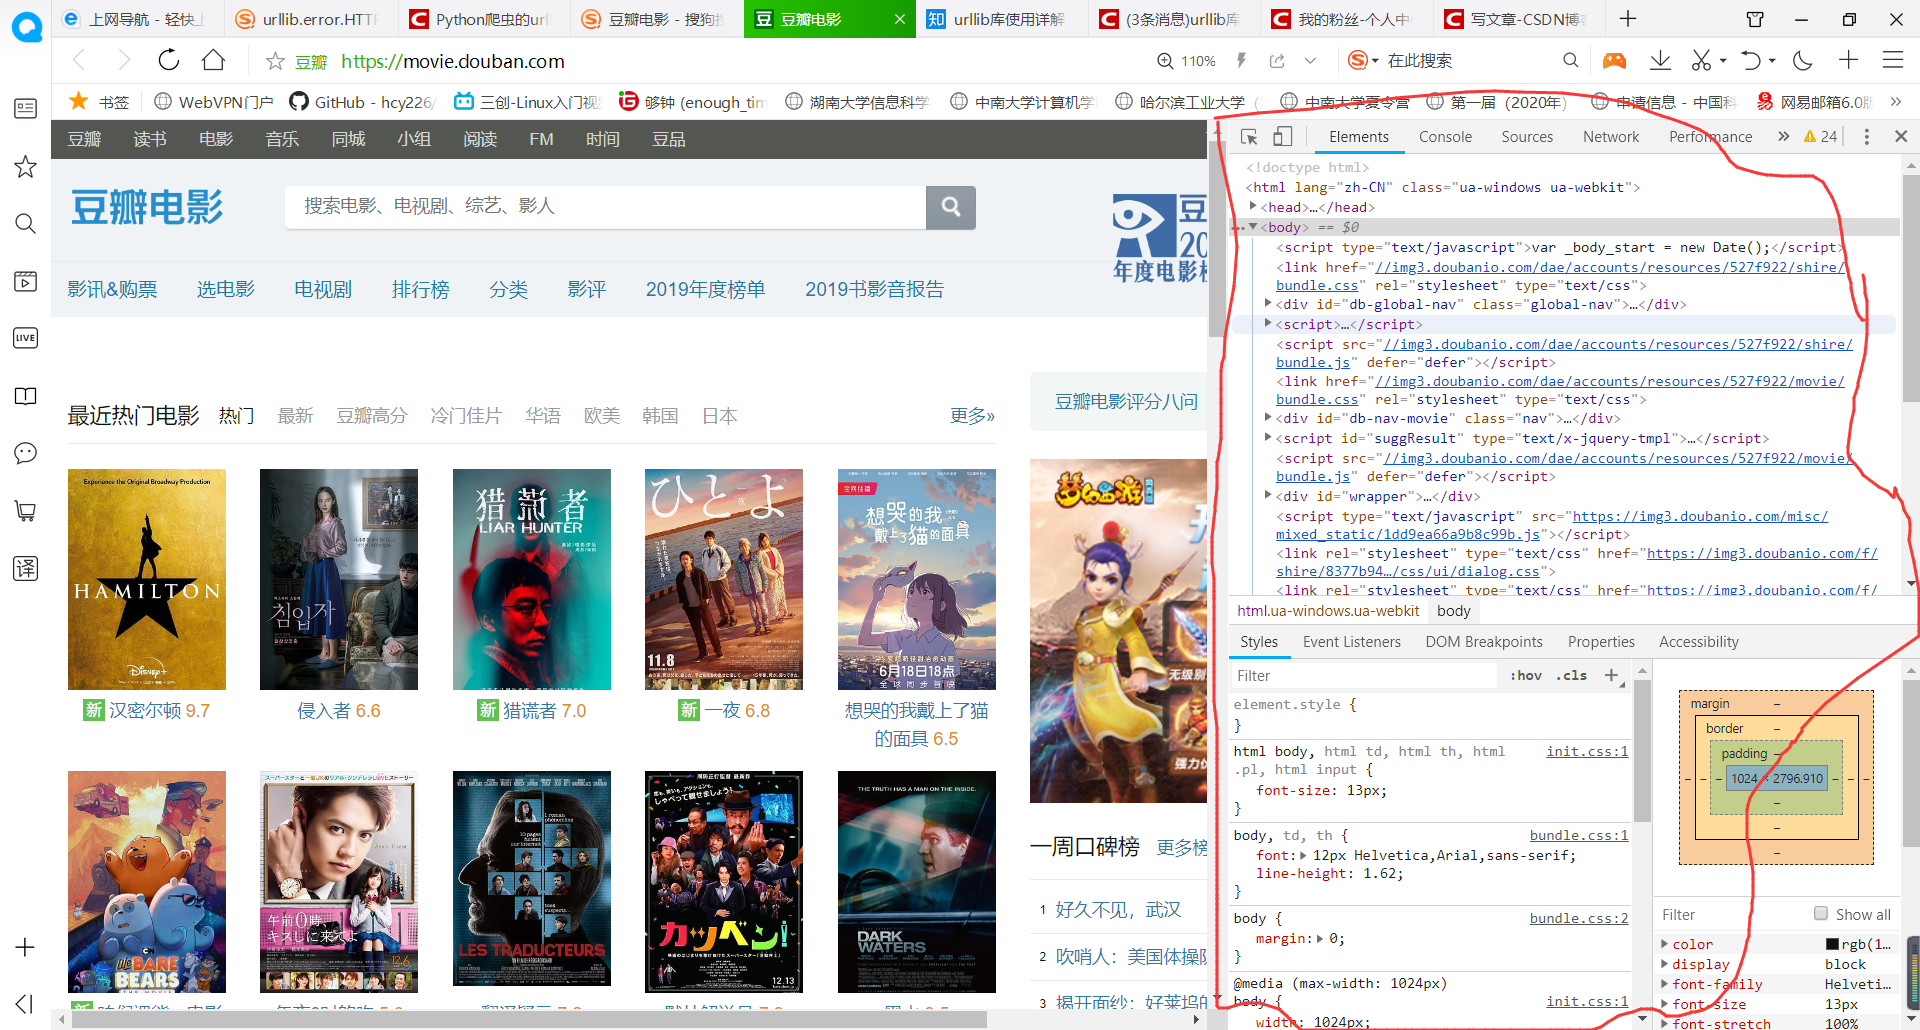
Task: Expand the computed font-family property
Action: pos(1665,984)
